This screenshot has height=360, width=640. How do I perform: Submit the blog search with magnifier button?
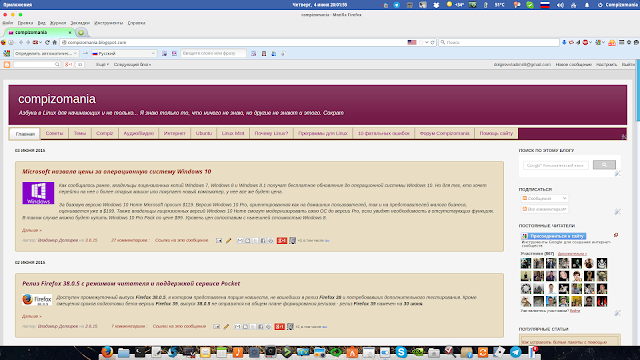click(x=604, y=164)
